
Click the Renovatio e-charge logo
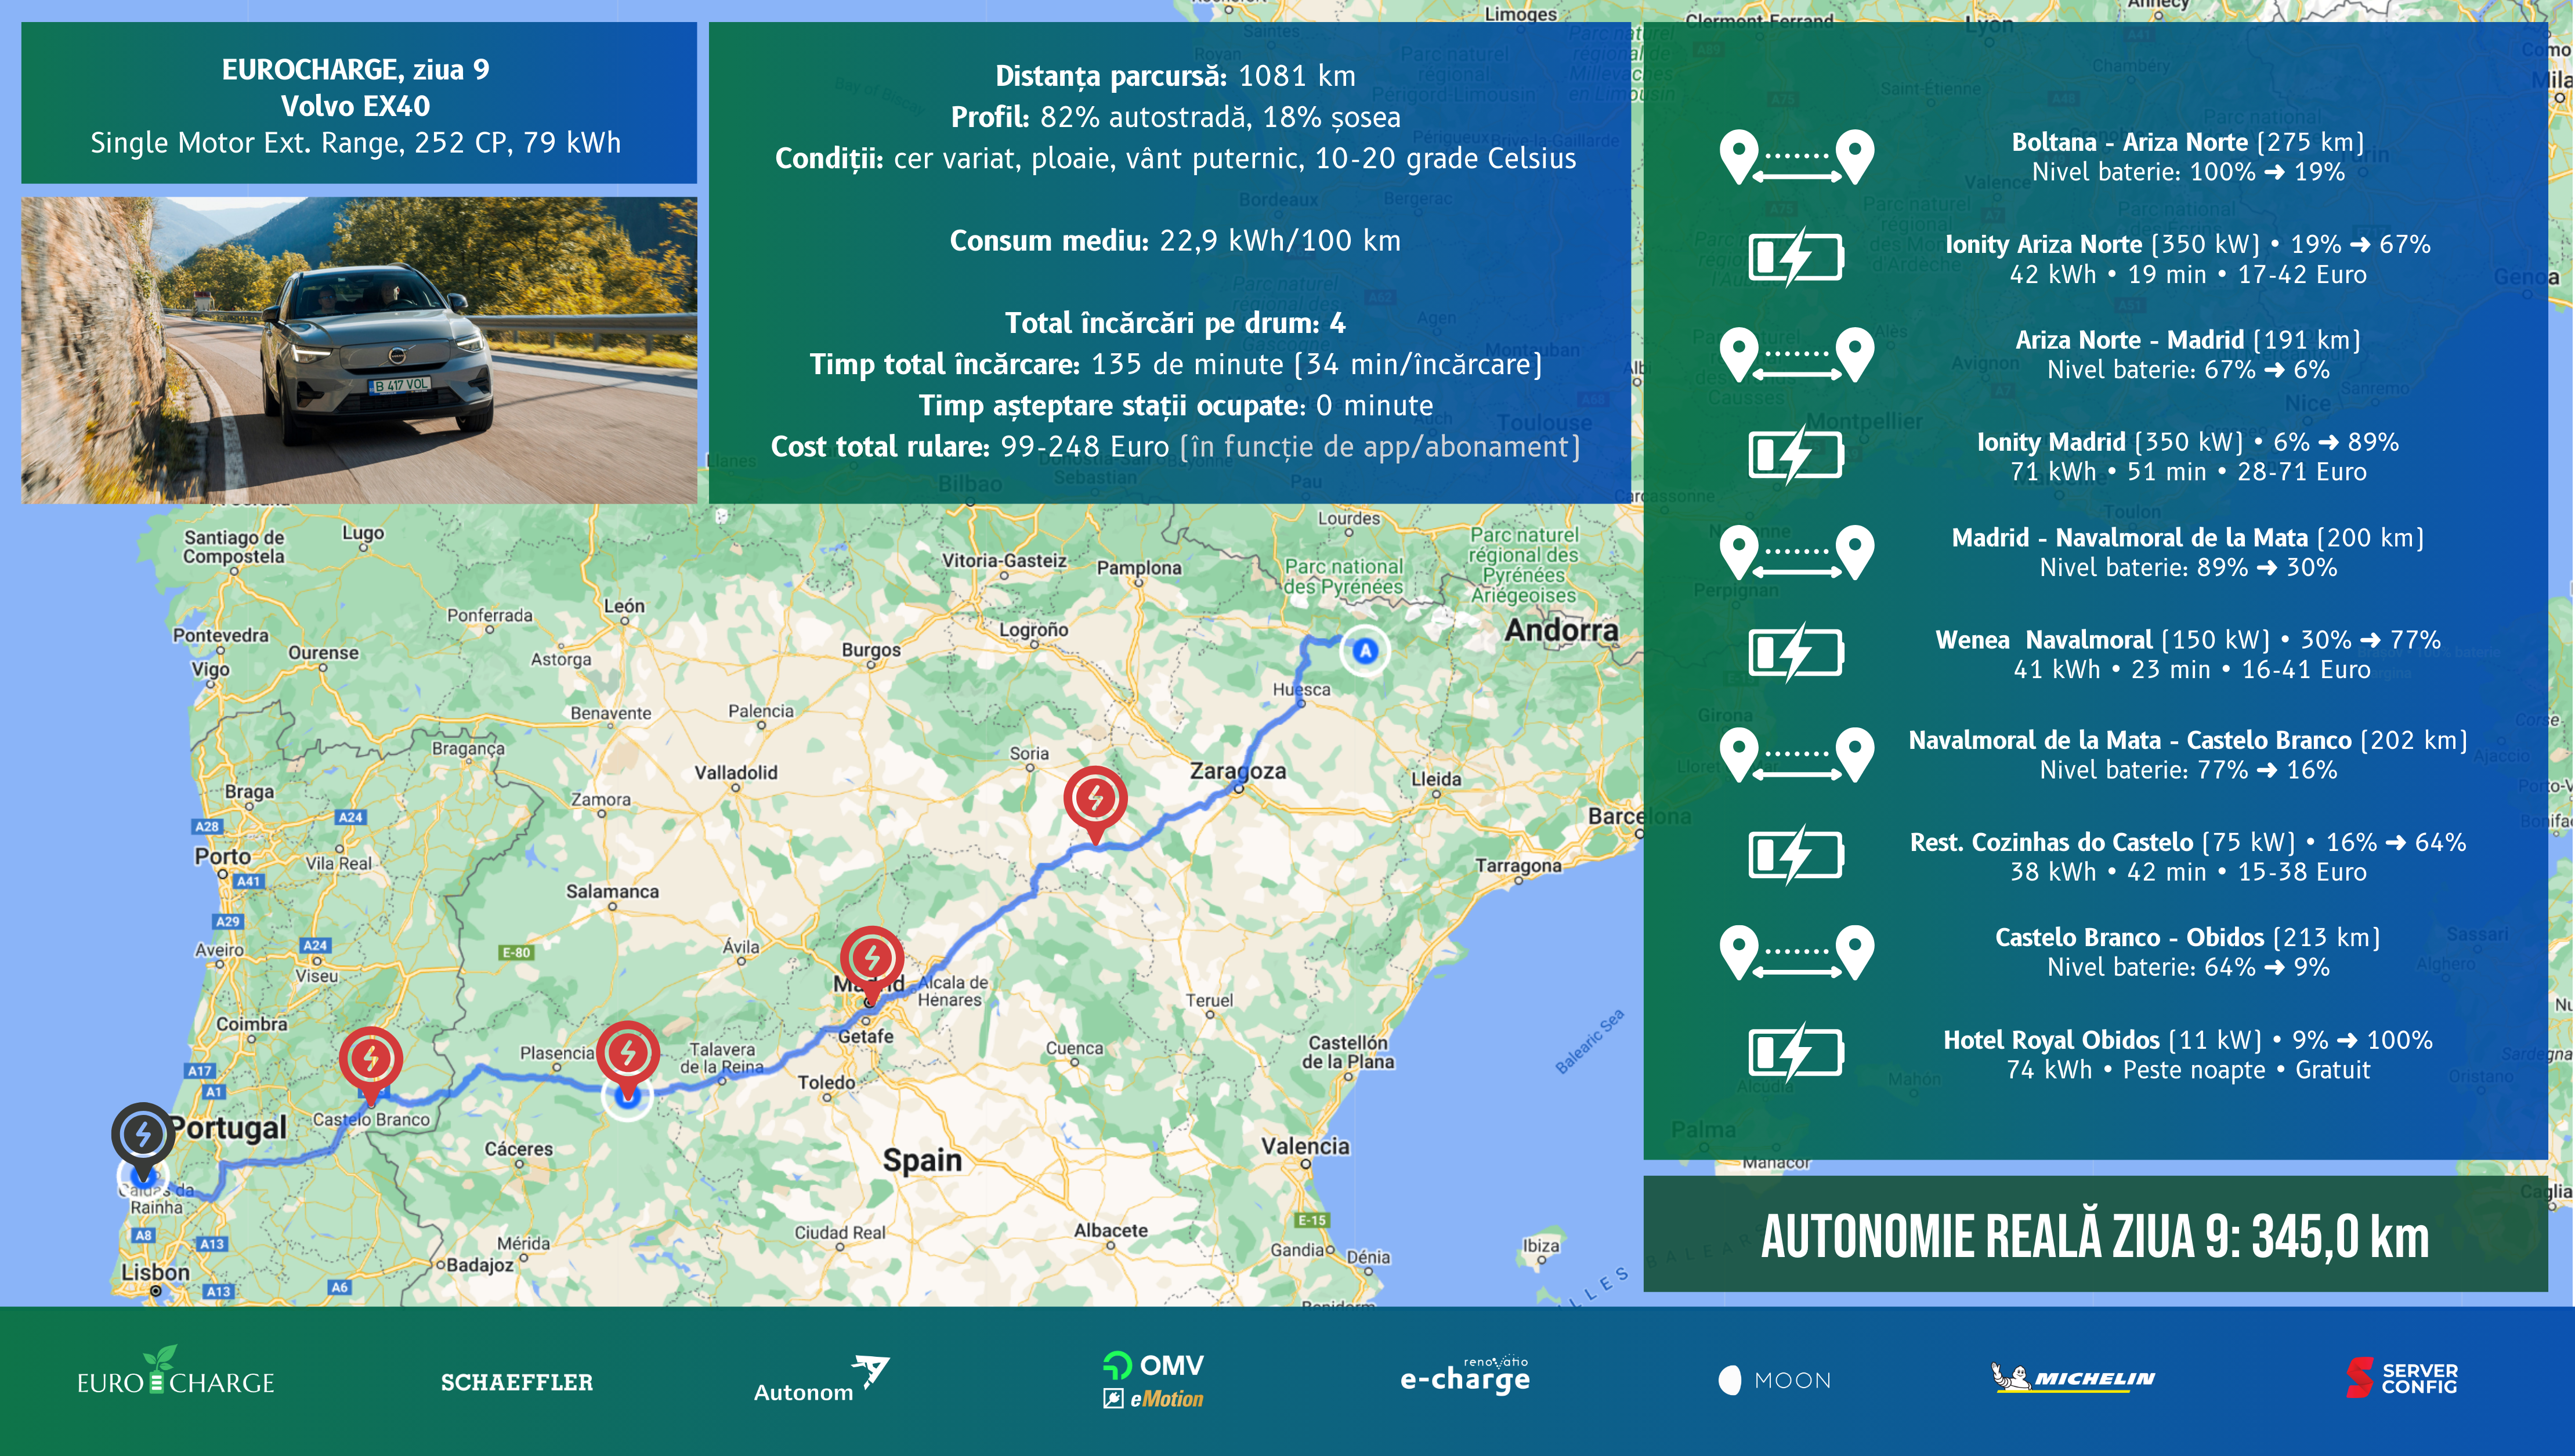(1465, 1375)
